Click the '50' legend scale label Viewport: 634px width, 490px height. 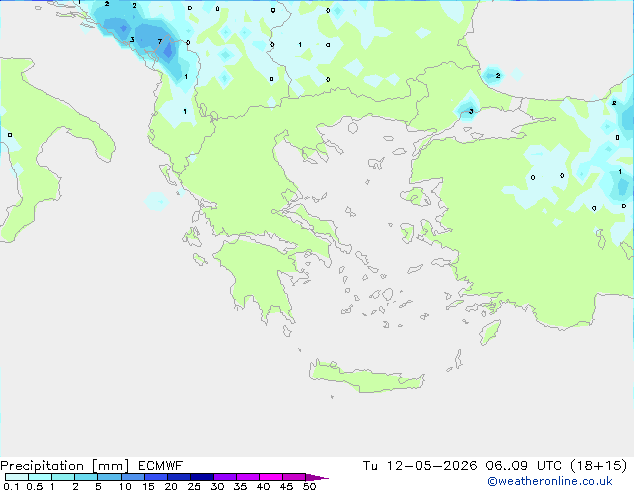pos(309,486)
